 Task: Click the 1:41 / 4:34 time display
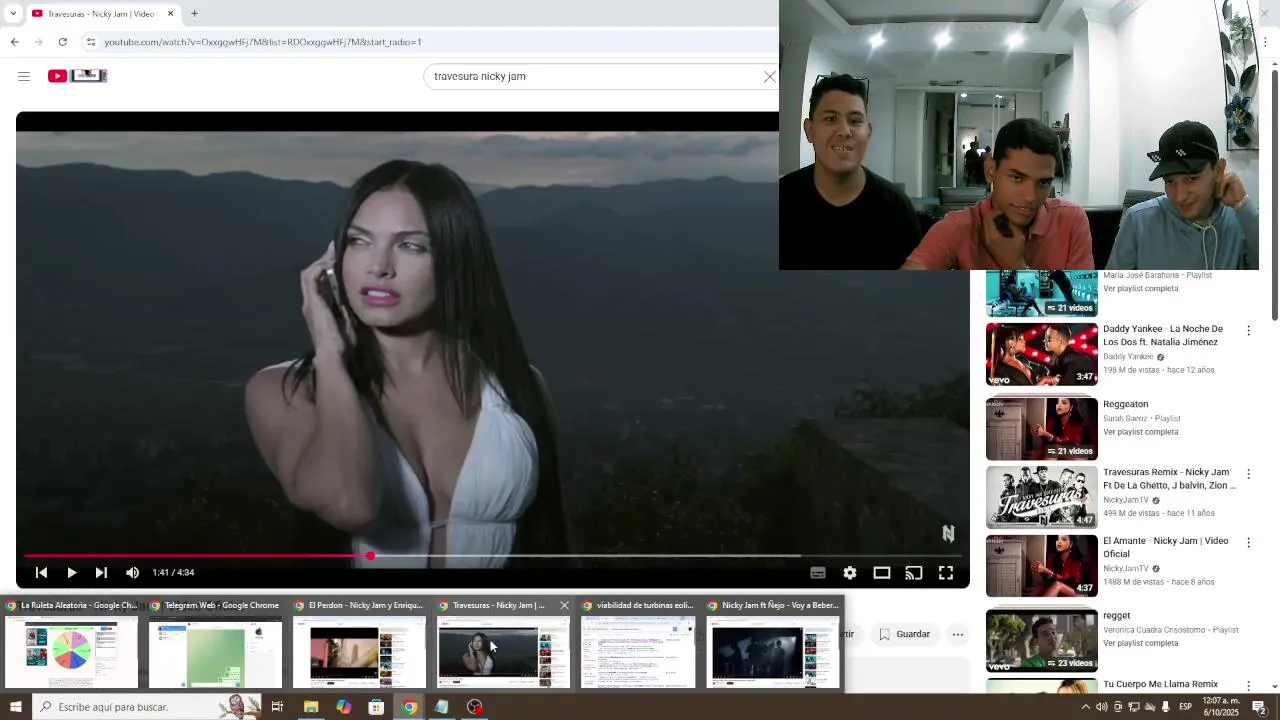(x=173, y=573)
